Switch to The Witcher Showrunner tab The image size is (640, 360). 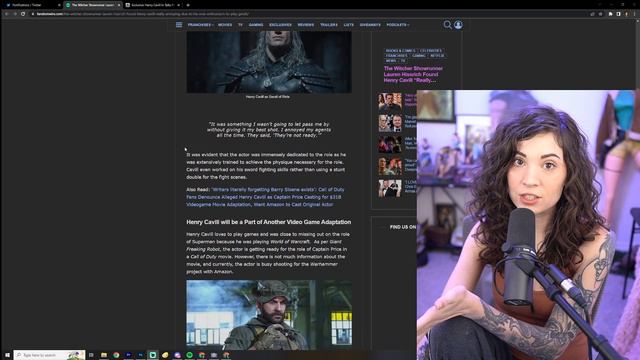point(93,5)
